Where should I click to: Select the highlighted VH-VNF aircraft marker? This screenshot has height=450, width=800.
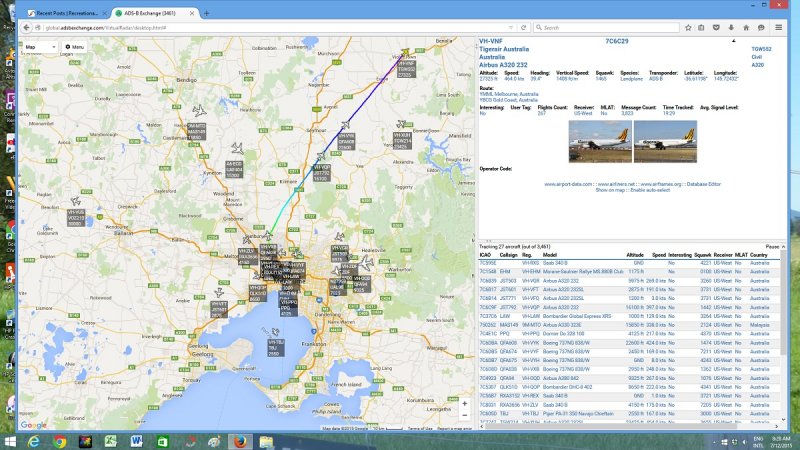405,52
